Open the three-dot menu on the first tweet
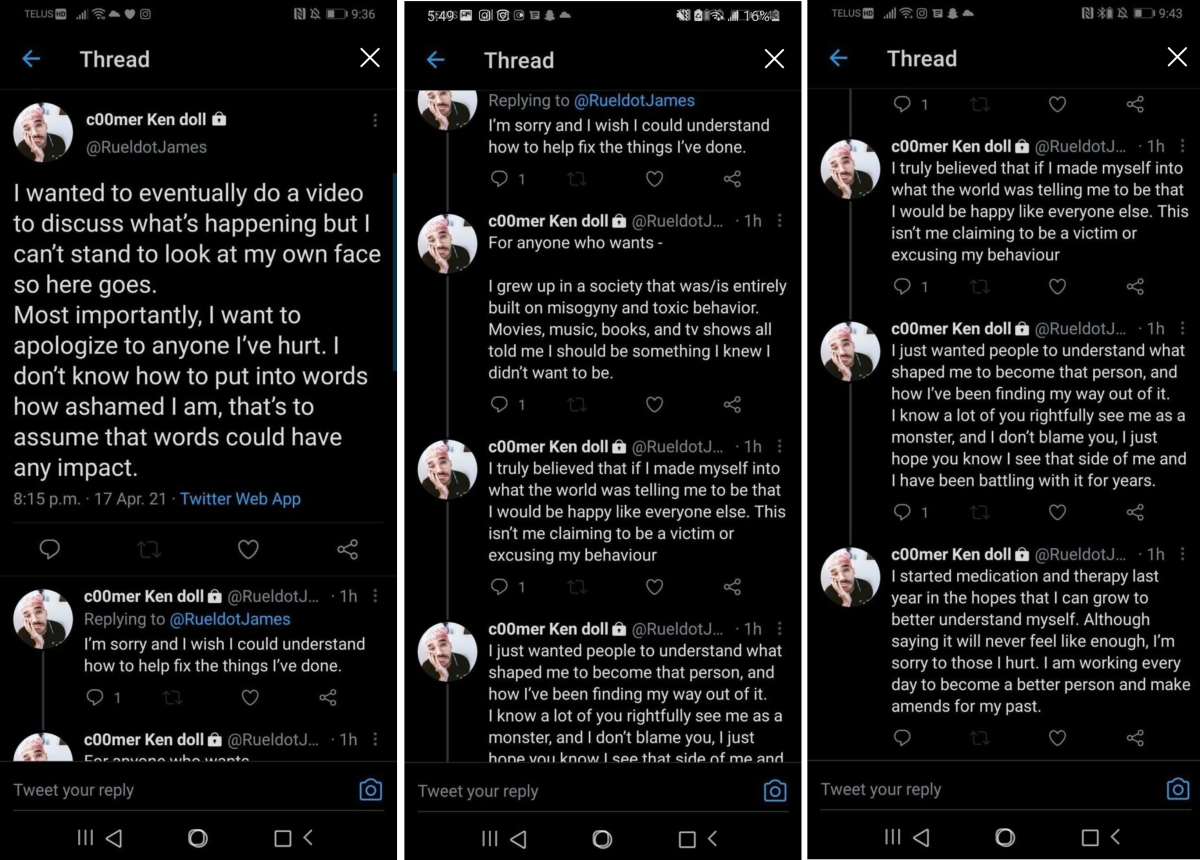Screen dimensions: 1200x860 pos(375,119)
